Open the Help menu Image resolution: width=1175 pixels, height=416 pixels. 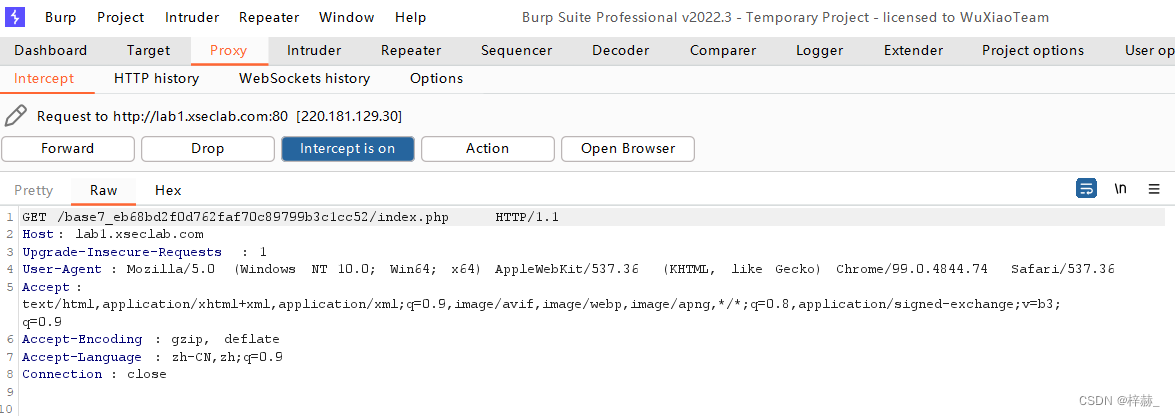(411, 16)
